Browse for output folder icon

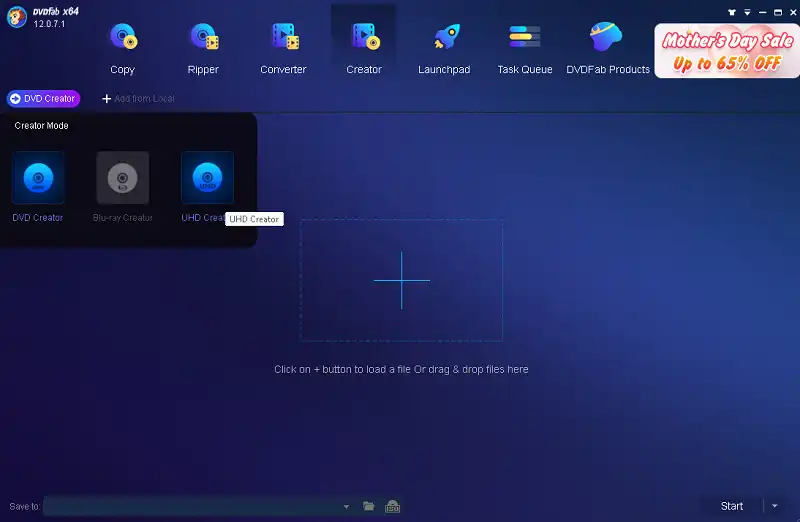pyautogui.click(x=369, y=507)
